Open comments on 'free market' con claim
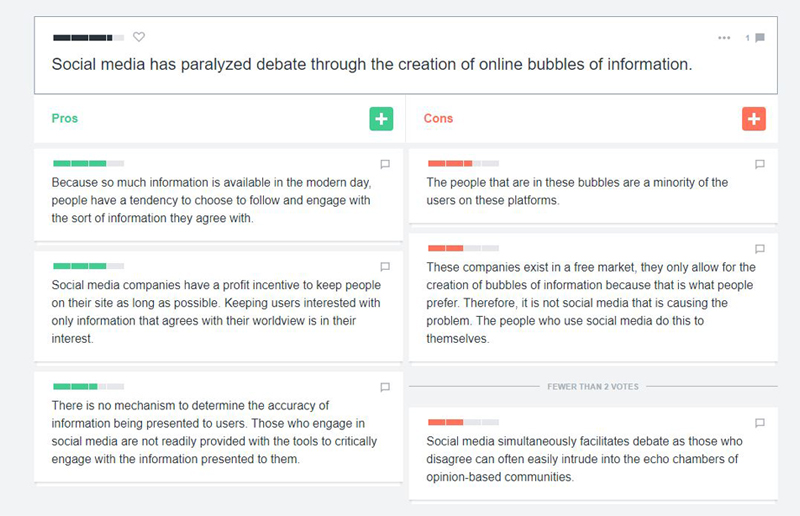Viewport: 800px width, 516px height. [x=759, y=249]
